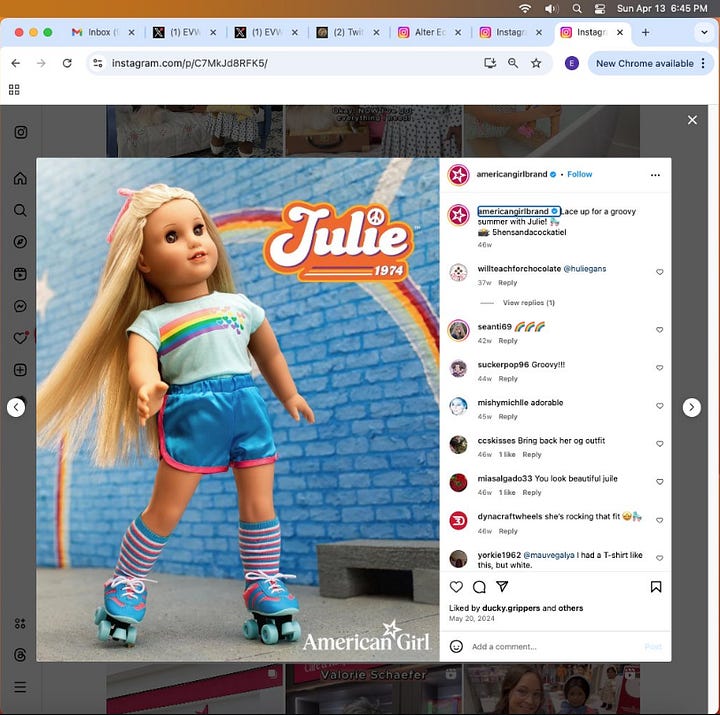Open a new browser tab
Image resolution: width=720 pixels, height=715 pixels.
coord(645,32)
